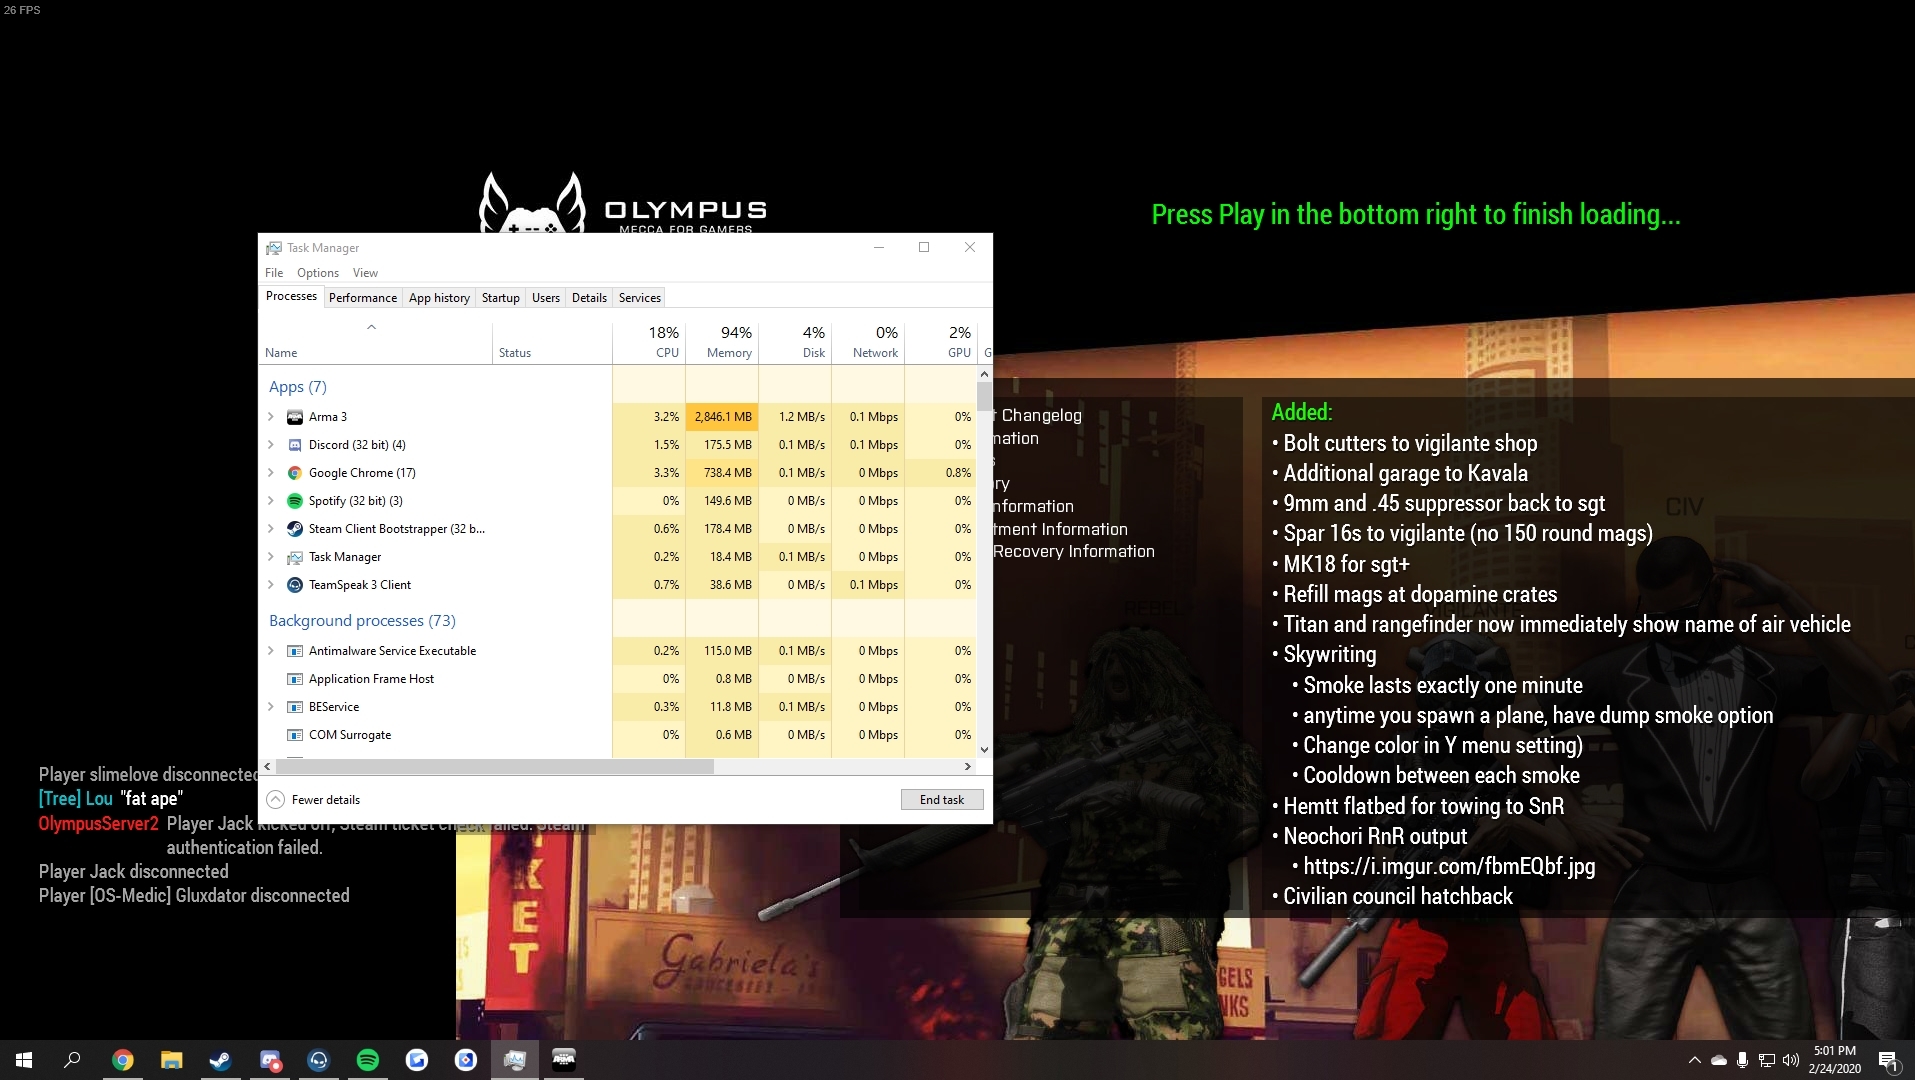Open the Options menu in Task Manager

click(x=318, y=273)
